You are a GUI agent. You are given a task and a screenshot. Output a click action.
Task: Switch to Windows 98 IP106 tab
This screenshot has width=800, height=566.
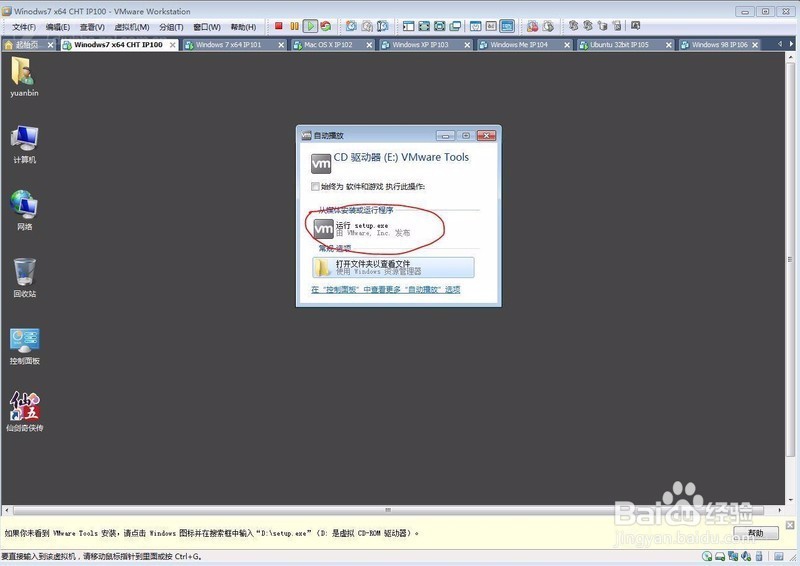tap(719, 45)
